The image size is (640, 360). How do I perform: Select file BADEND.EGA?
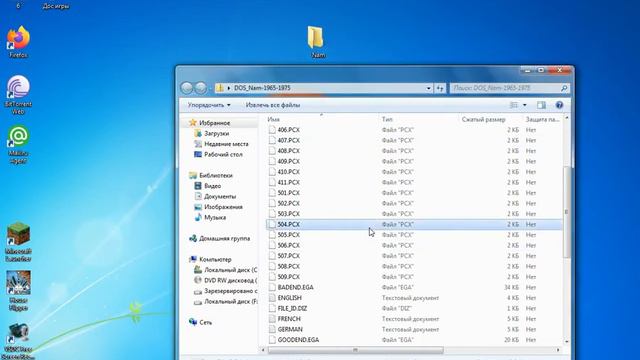pos(296,287)
